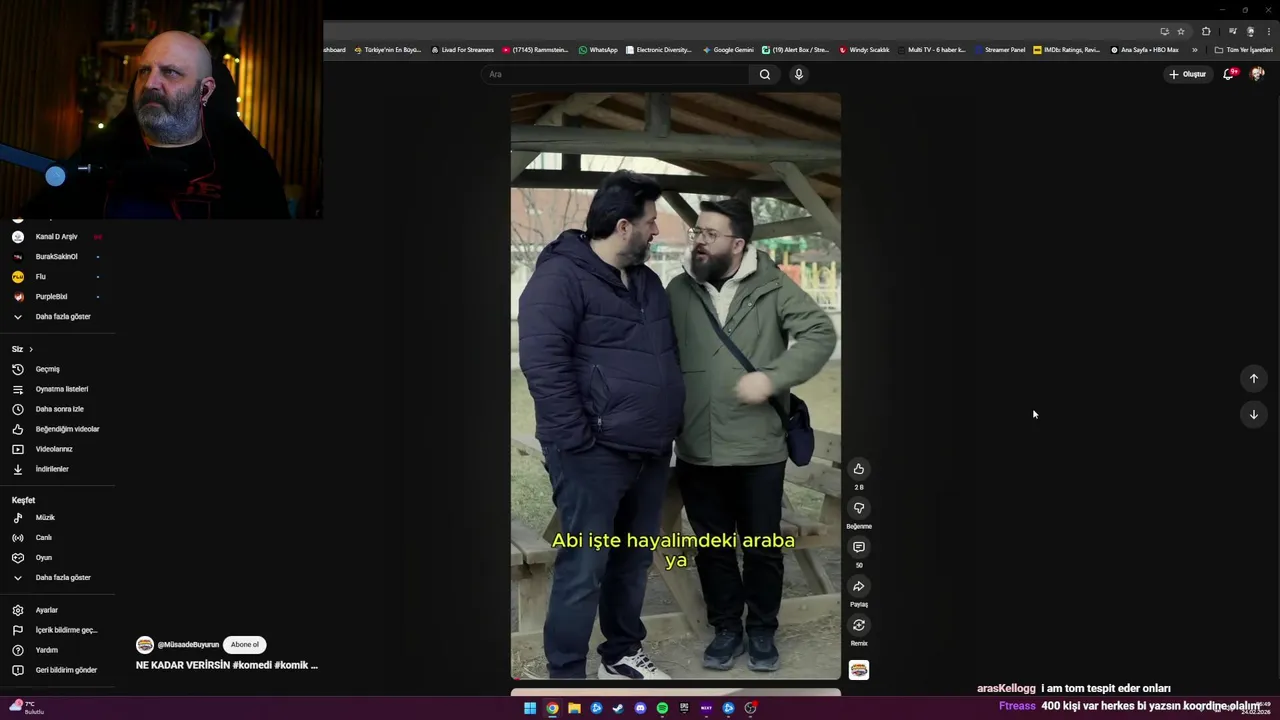Open Ayarlar settings
This screenshot has width=1280, height=720.
click(x=58, y=610)
